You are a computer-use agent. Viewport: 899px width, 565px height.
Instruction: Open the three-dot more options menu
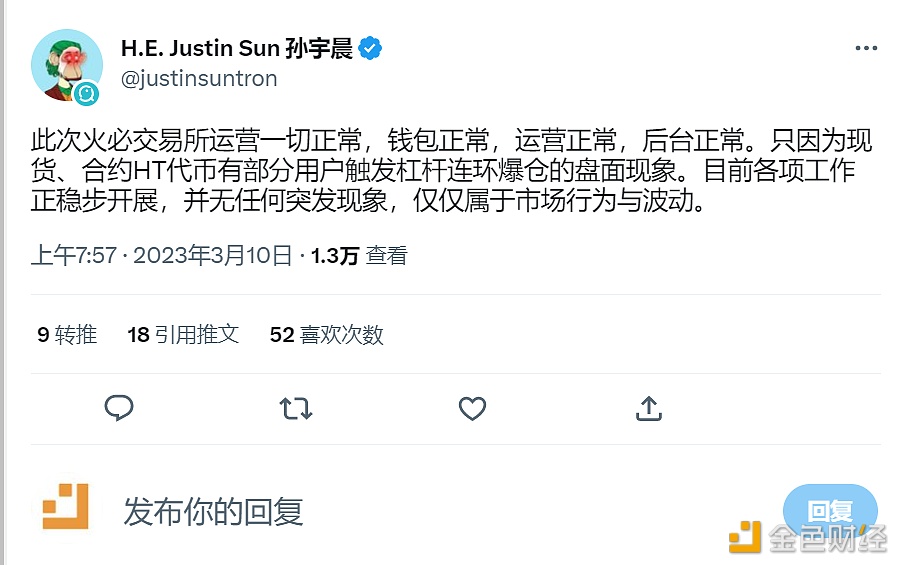click(x=866, y=49)
